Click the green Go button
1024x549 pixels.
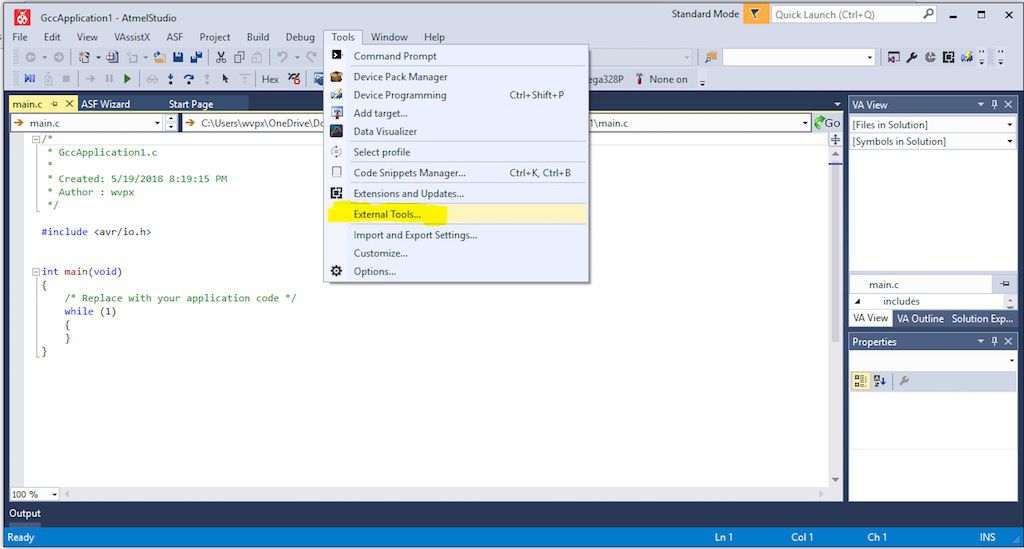coord(827,123)
